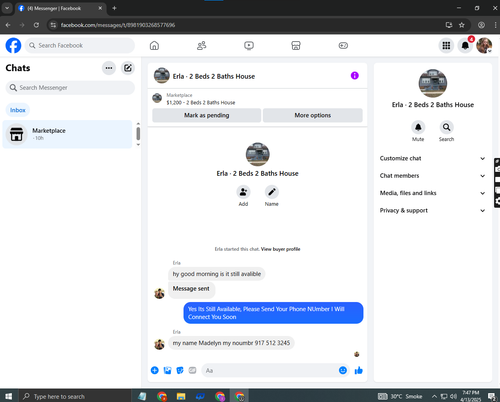
Task: Open the Marketplace icon in top navigation
Action: (296, 45)
